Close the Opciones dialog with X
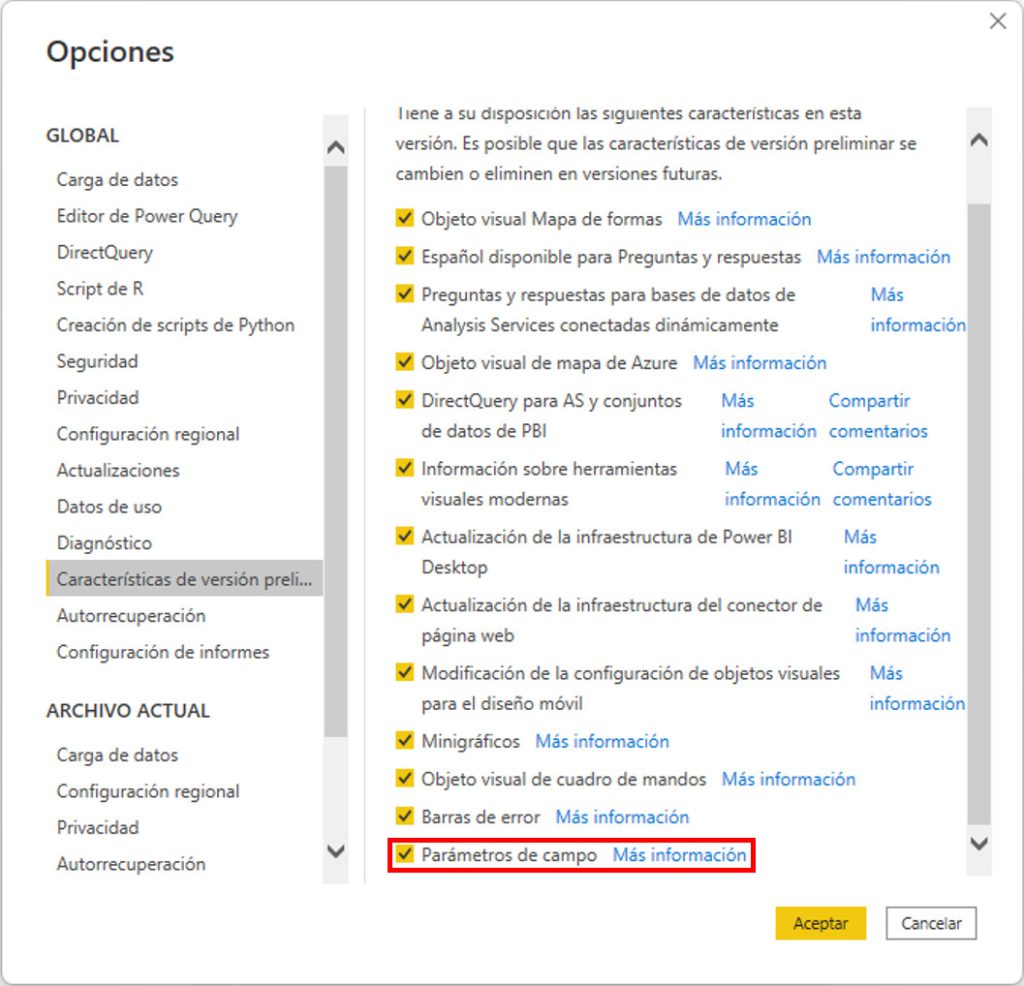Screen dimensions: 1024x986 coord(997,21)
